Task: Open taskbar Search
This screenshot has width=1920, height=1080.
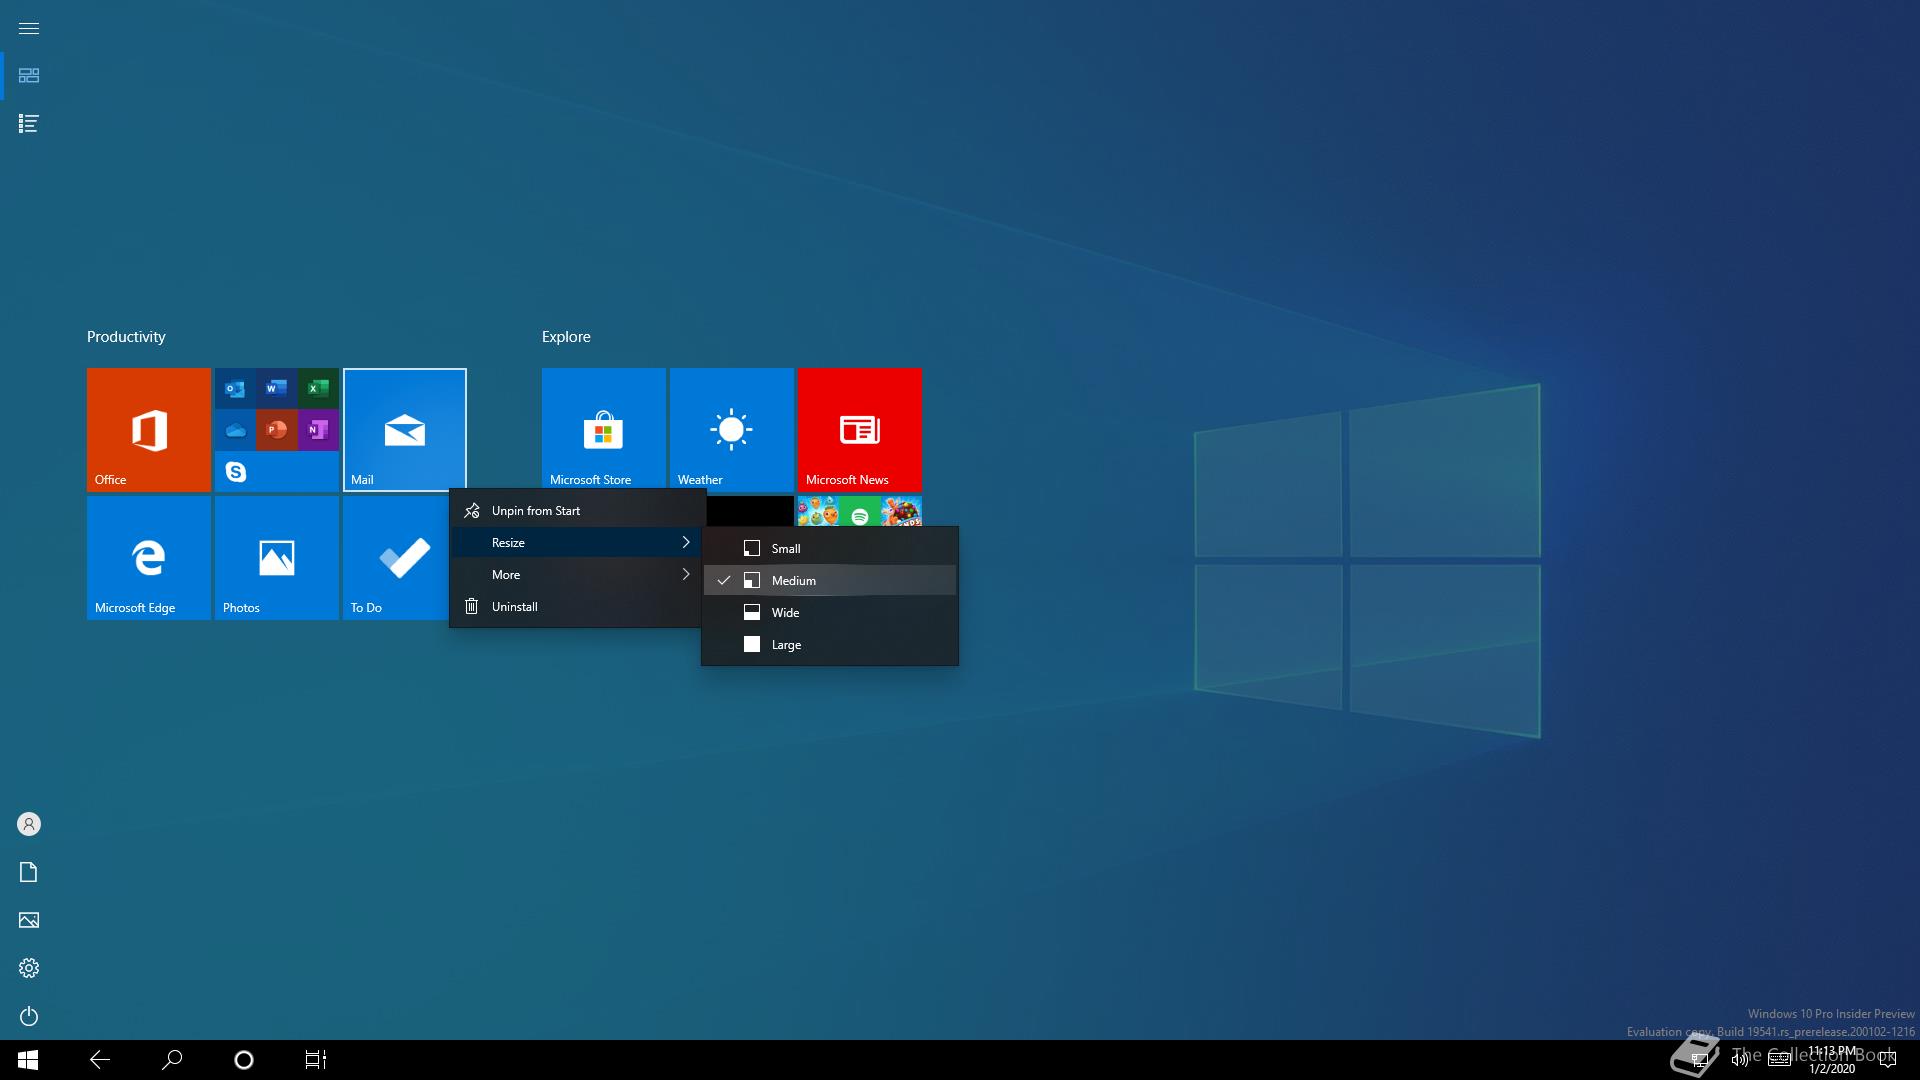Action: pyautogui.click(x=172, y=1060)
